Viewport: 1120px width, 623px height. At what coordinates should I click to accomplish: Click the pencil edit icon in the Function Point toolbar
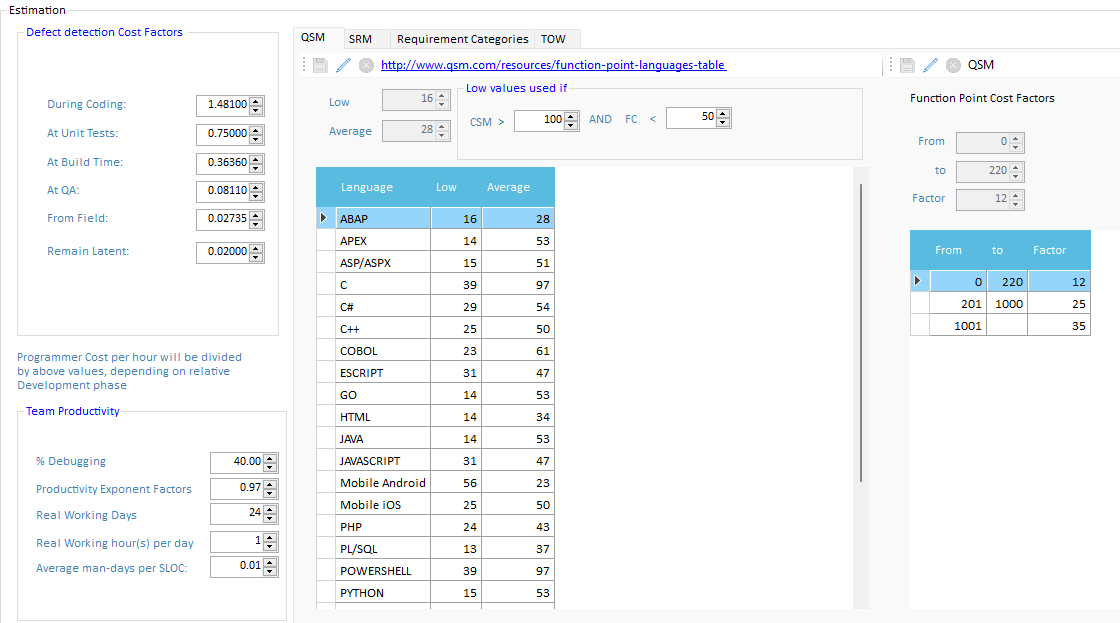click(x=930, y=65)
